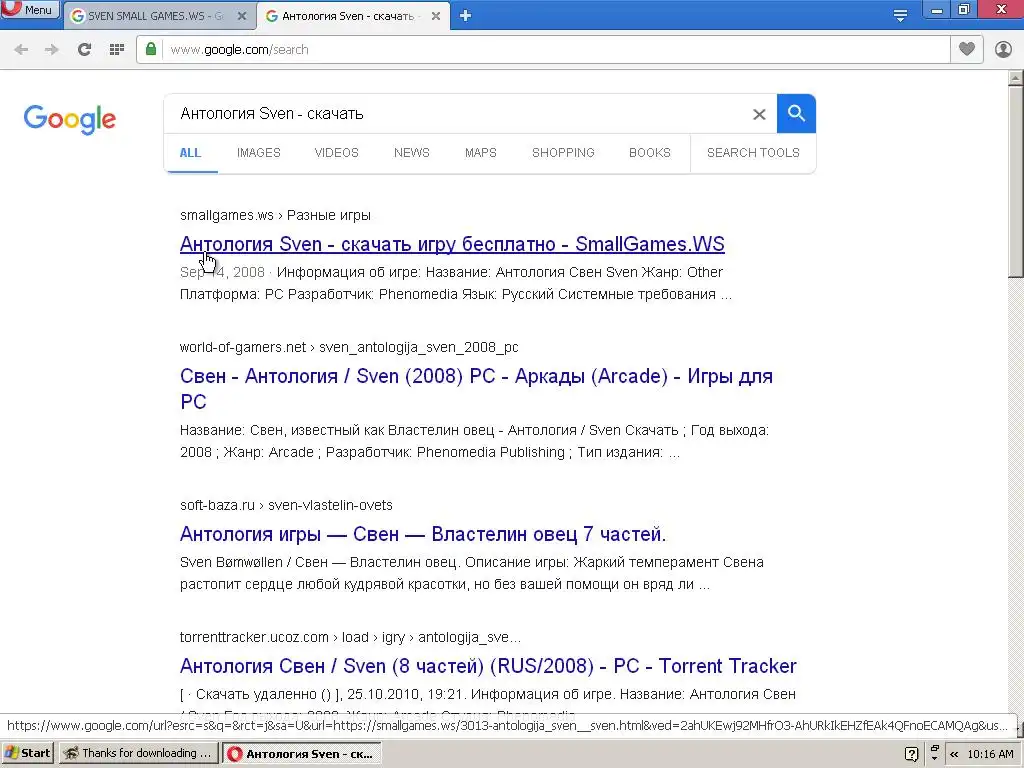Expand hidden system tray icons
This screenshot has width=1024, height=768.
(954, 754)
